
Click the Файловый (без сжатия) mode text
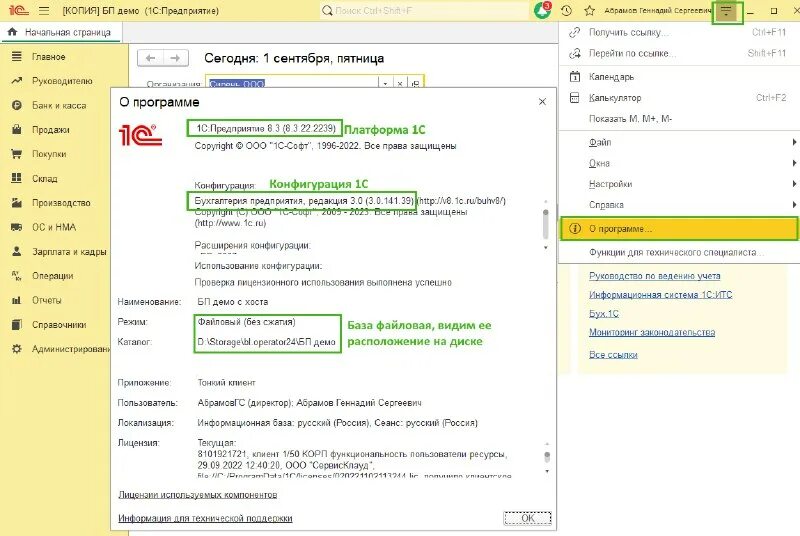pos(246,322)
